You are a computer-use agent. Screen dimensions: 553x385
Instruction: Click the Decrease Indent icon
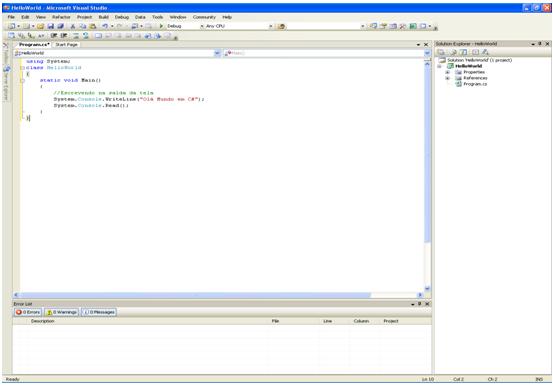pos(54,36)
